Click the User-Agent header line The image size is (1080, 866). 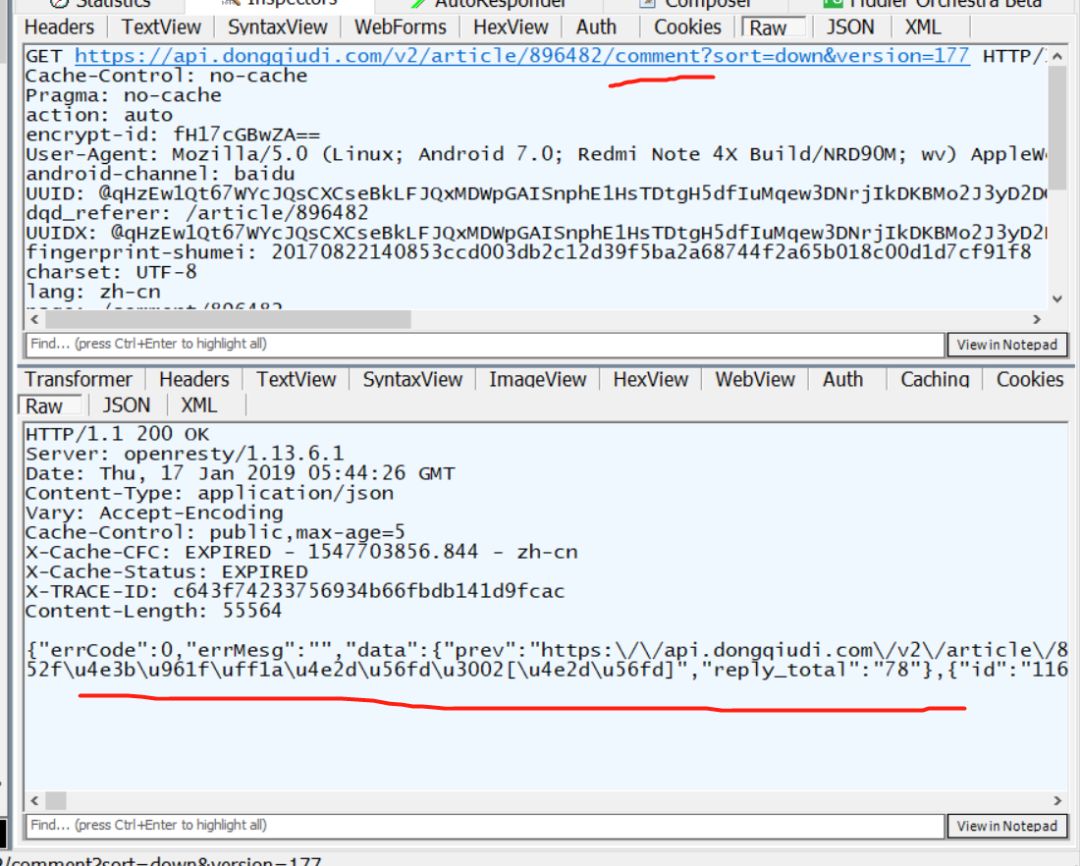(536, 154)
